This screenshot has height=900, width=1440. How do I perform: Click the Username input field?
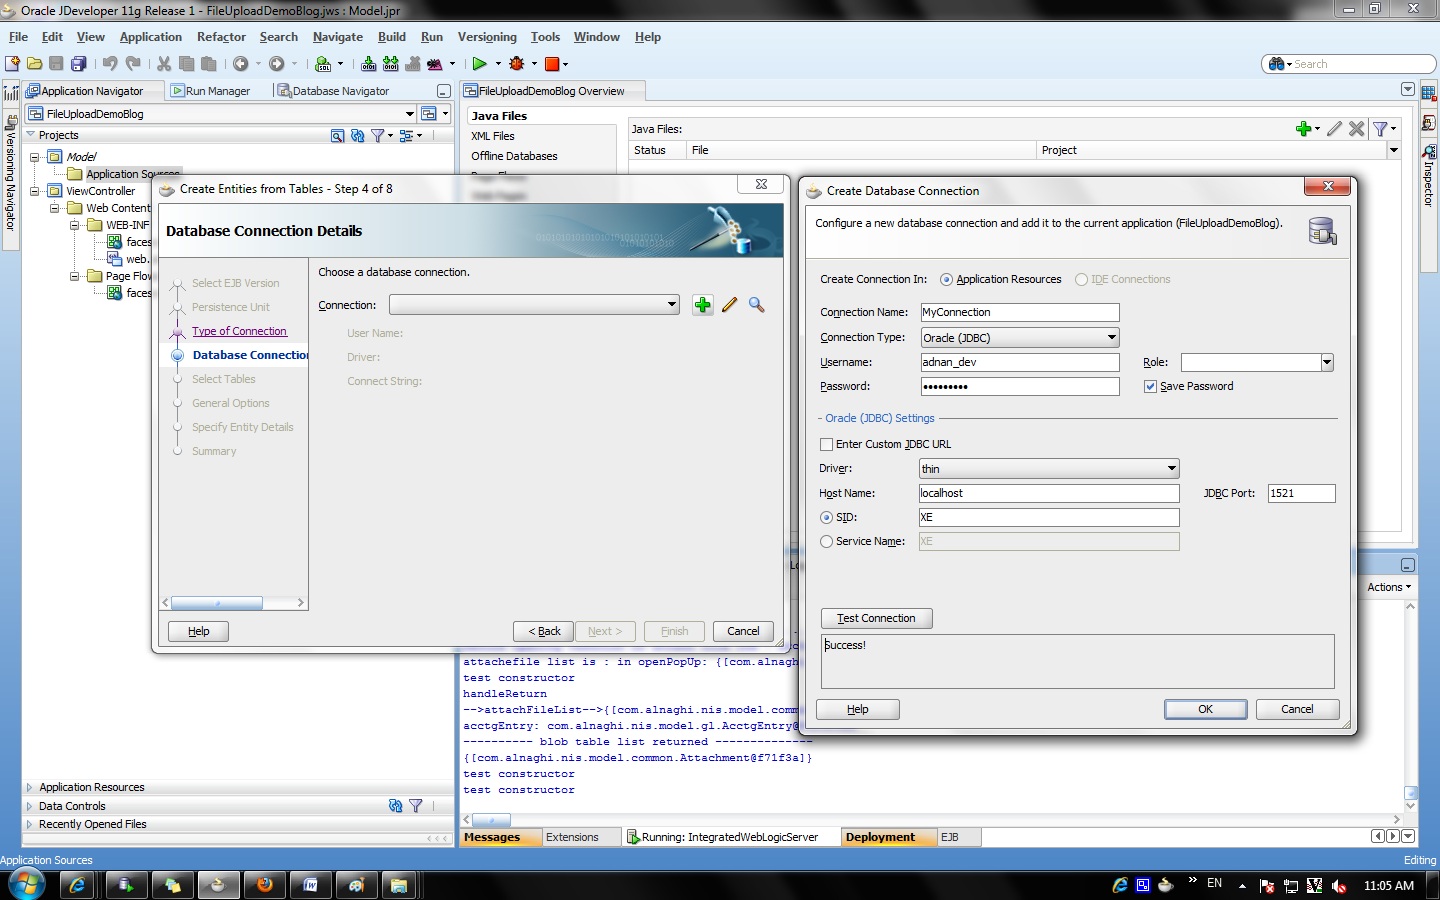[1019, 362]
